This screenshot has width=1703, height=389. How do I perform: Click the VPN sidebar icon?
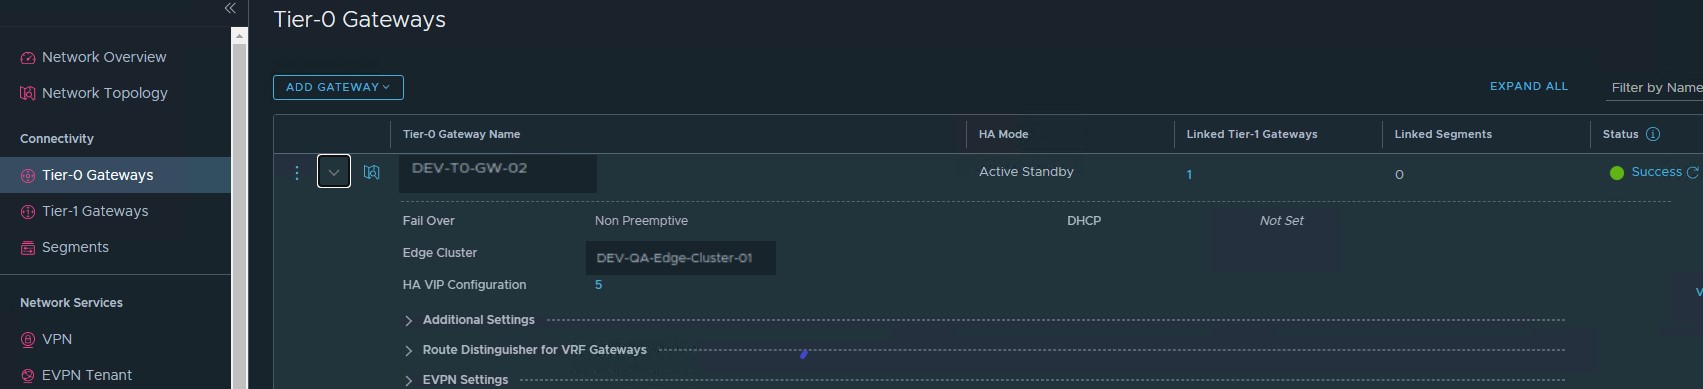click(x=28, y=340)
